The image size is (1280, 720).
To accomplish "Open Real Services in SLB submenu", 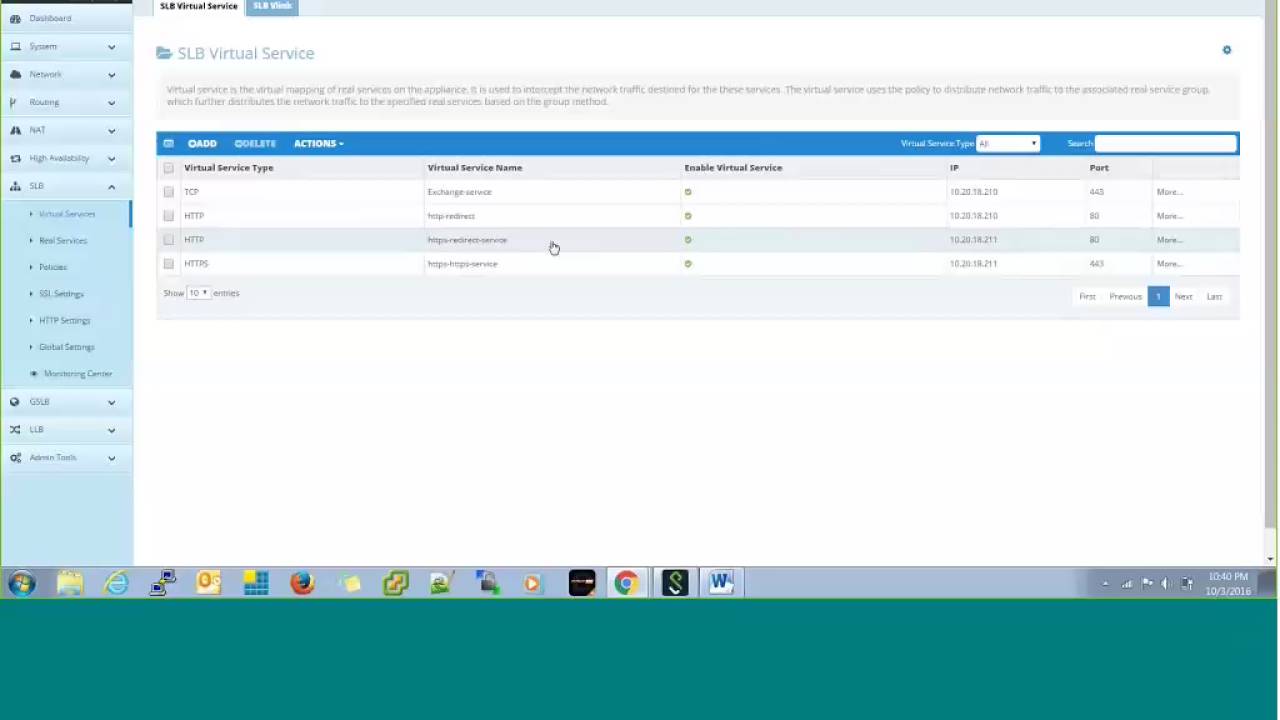I will tap(63, 240).
